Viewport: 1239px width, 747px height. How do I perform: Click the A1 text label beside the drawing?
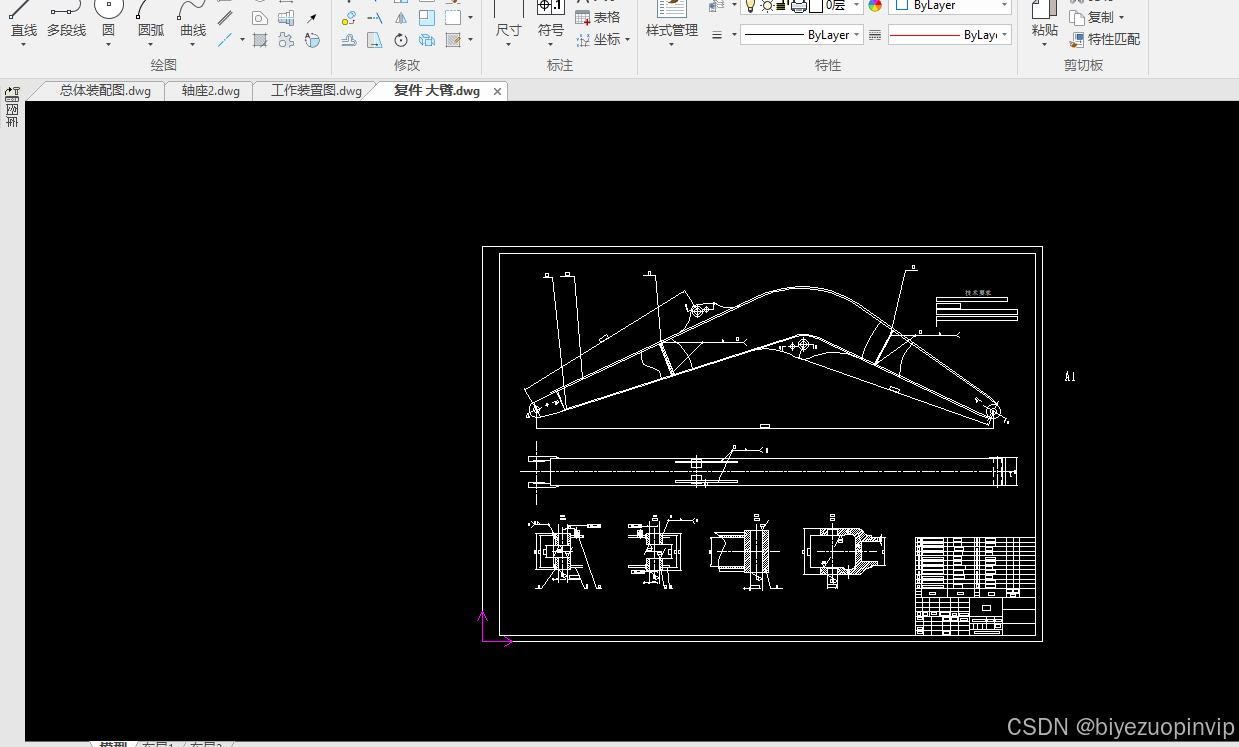coord(1070,377)
